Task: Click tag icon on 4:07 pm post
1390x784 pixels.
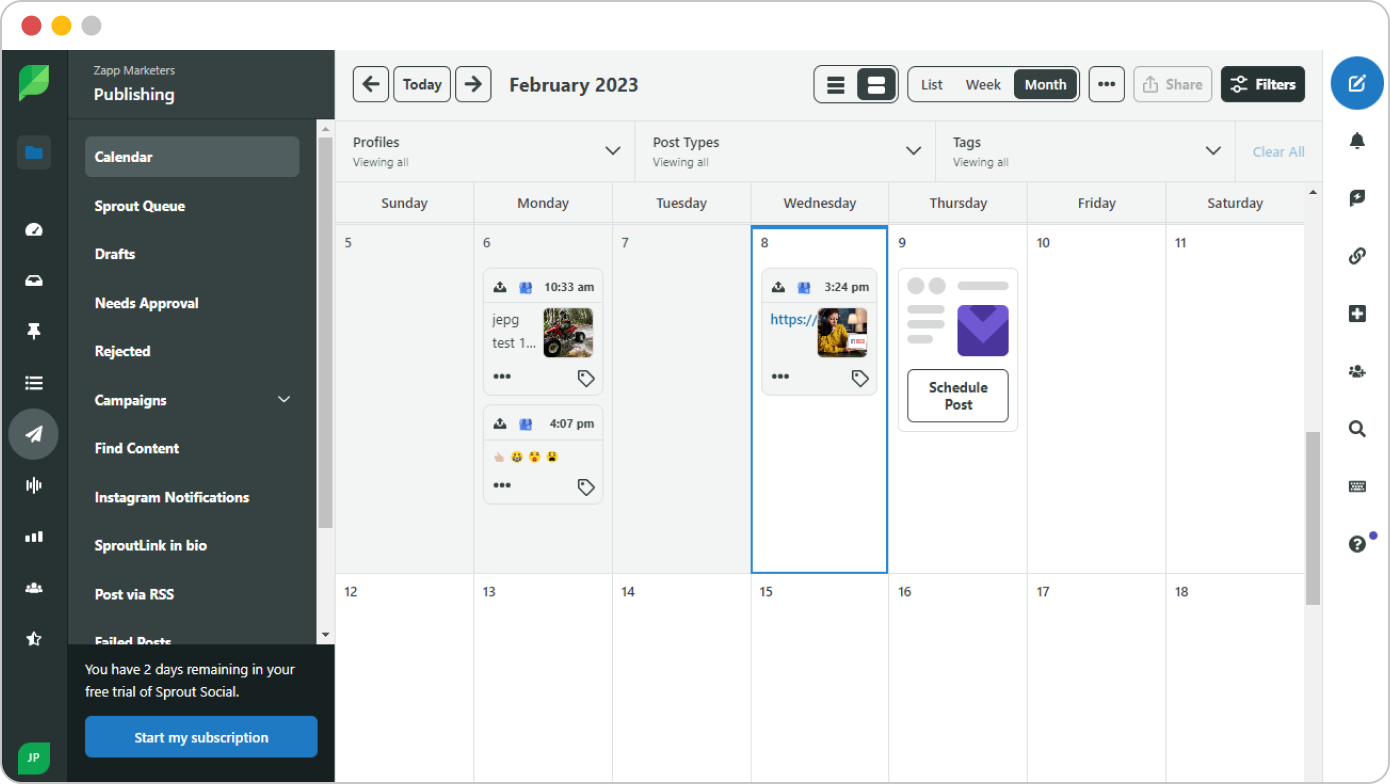Action: (x=586, y=487)
